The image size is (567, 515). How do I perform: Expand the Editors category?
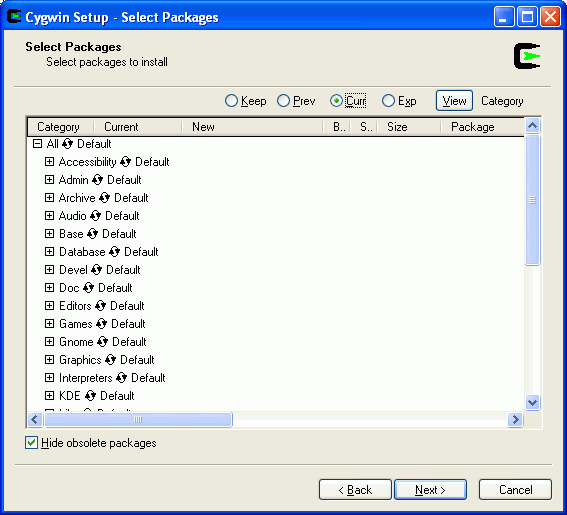[x=49, y=306]
